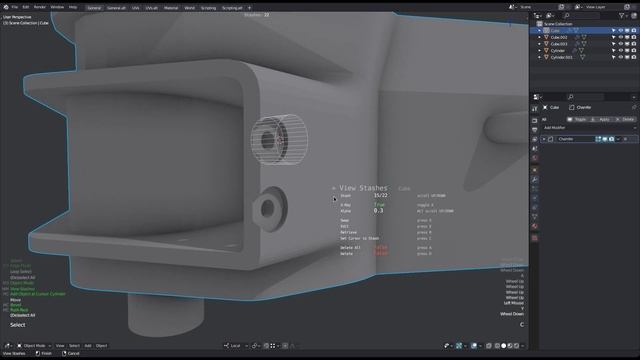Image resolution: width=640 pixels, height=360 pixels.
Task: Click Toggle button for all modifiers
Action: pos(577,120)
